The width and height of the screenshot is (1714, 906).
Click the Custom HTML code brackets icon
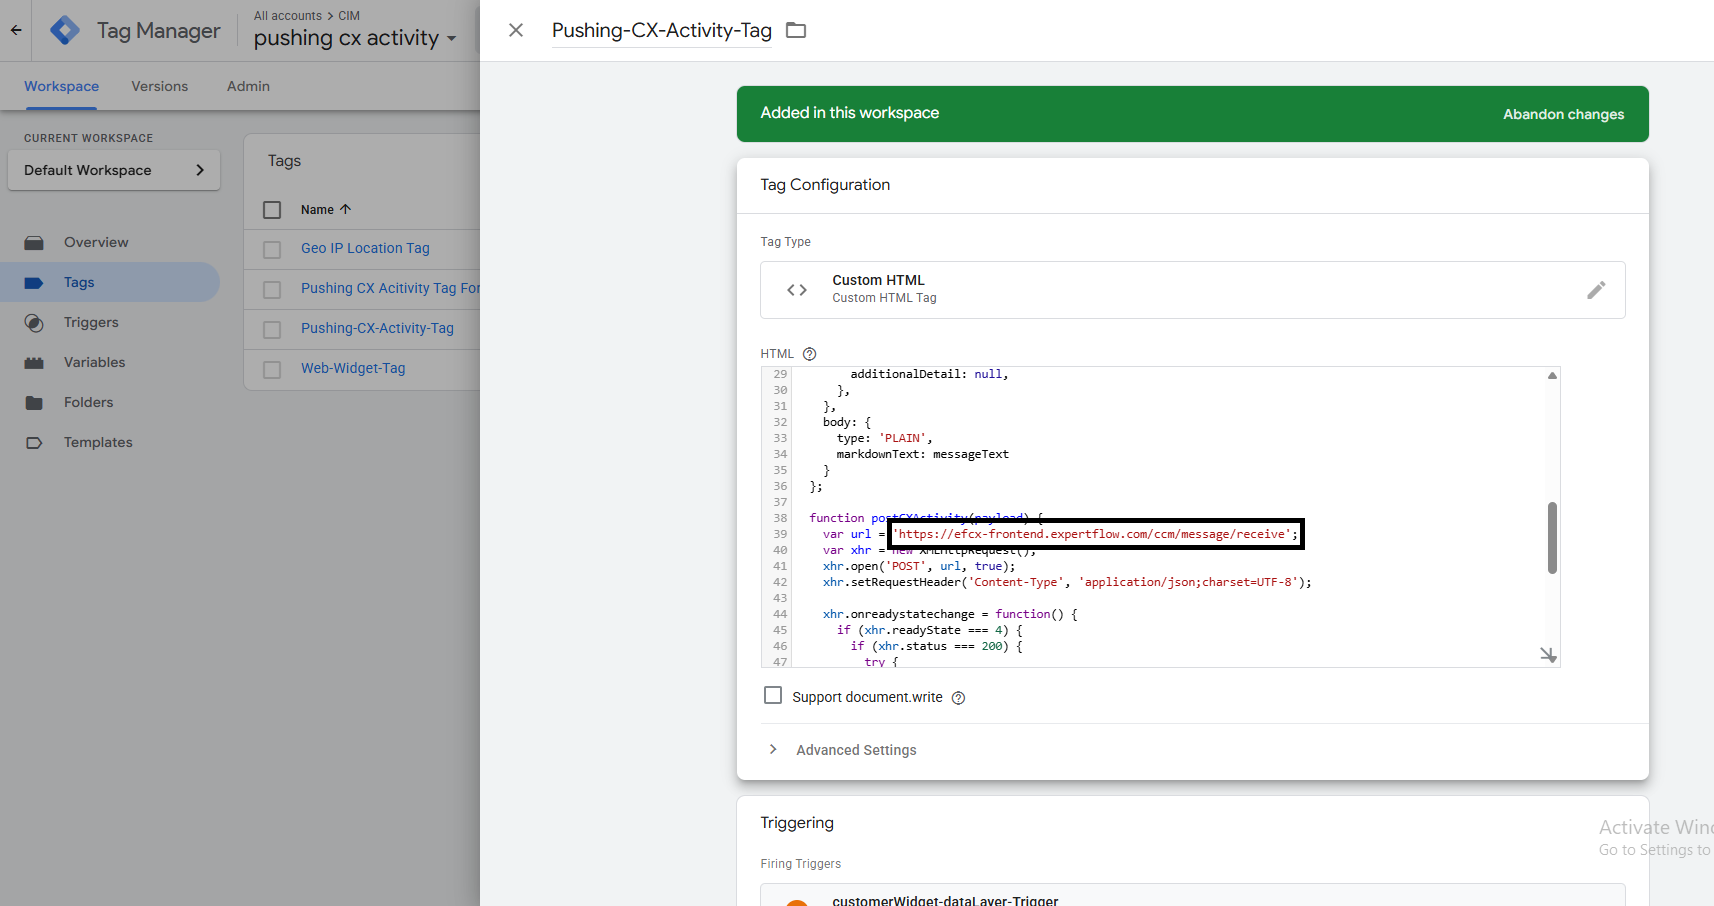coord(797,290)
